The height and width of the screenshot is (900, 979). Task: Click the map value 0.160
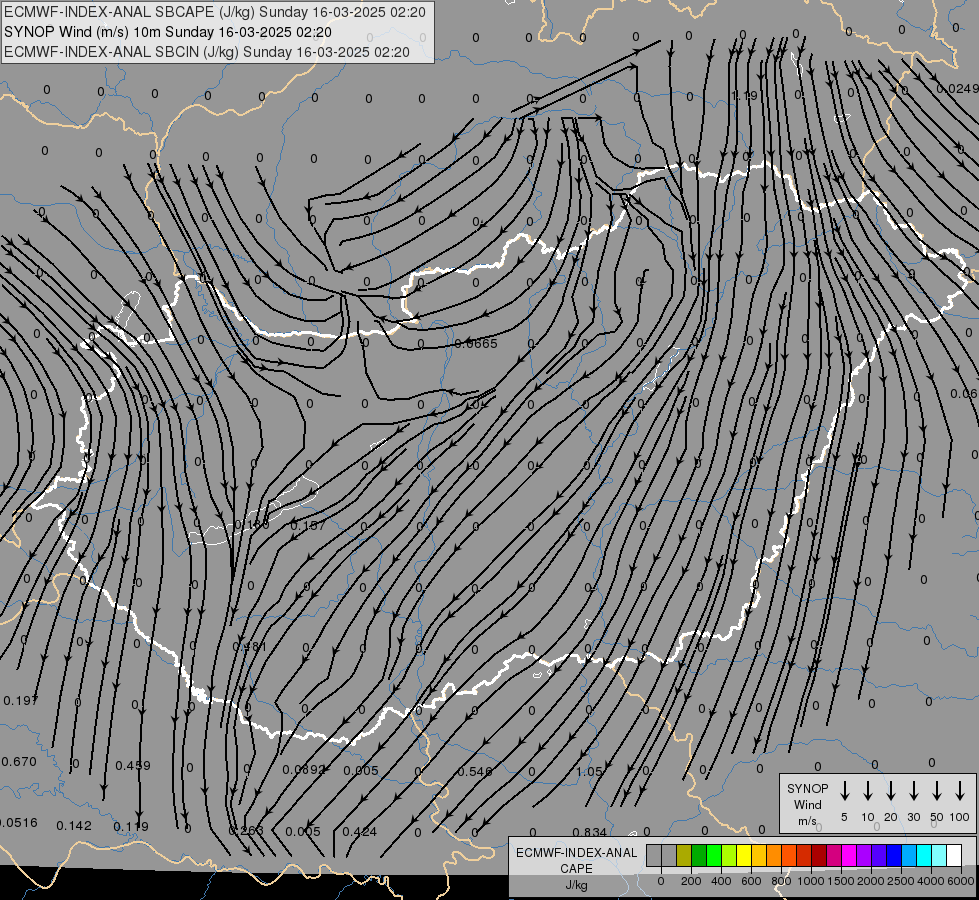pyautogui.click(x=252, y=525)
